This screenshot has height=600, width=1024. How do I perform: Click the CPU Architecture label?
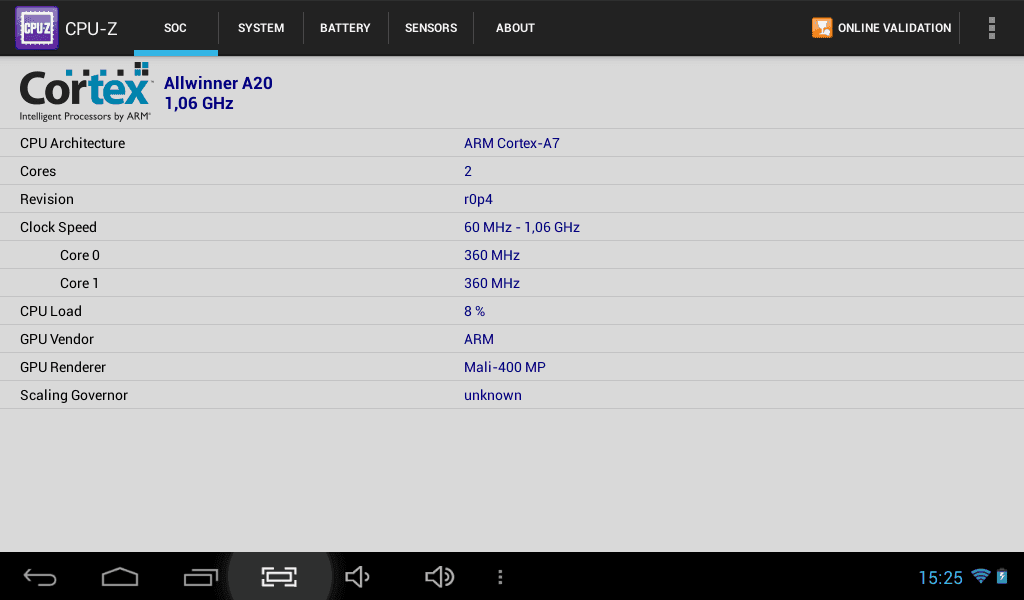72,143
